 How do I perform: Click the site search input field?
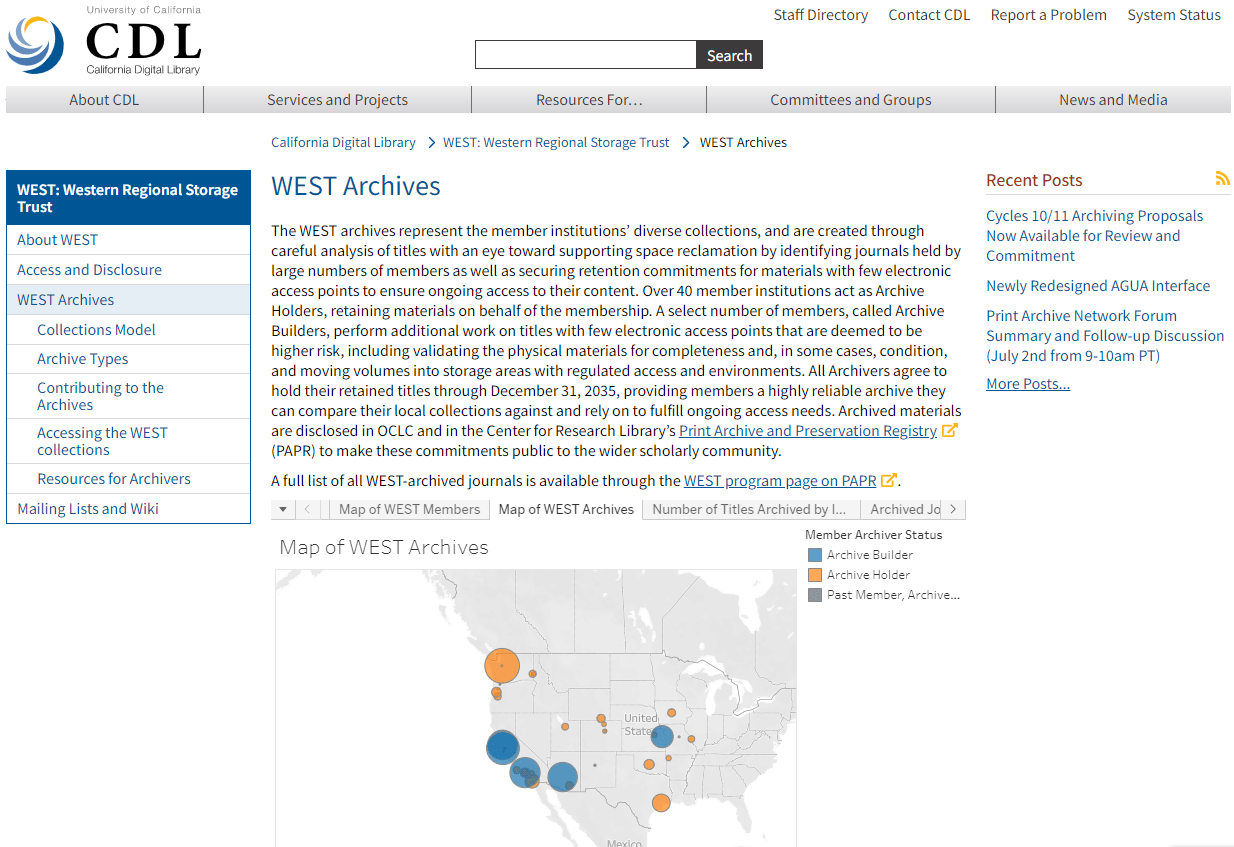(585, 55)
